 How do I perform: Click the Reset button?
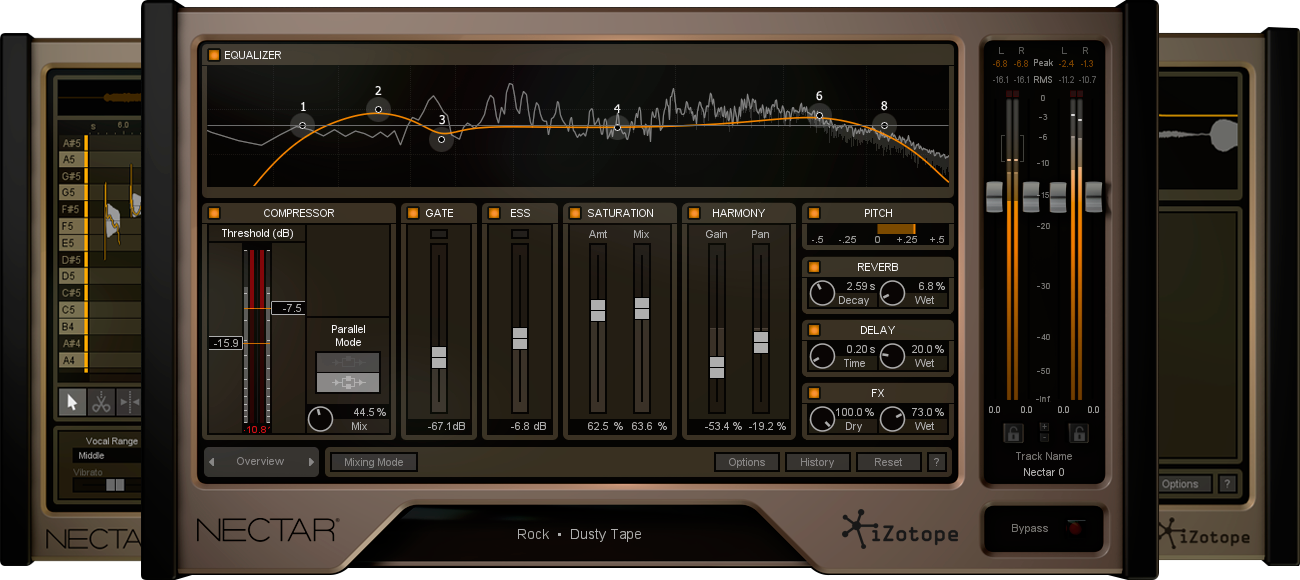point(888,462)
